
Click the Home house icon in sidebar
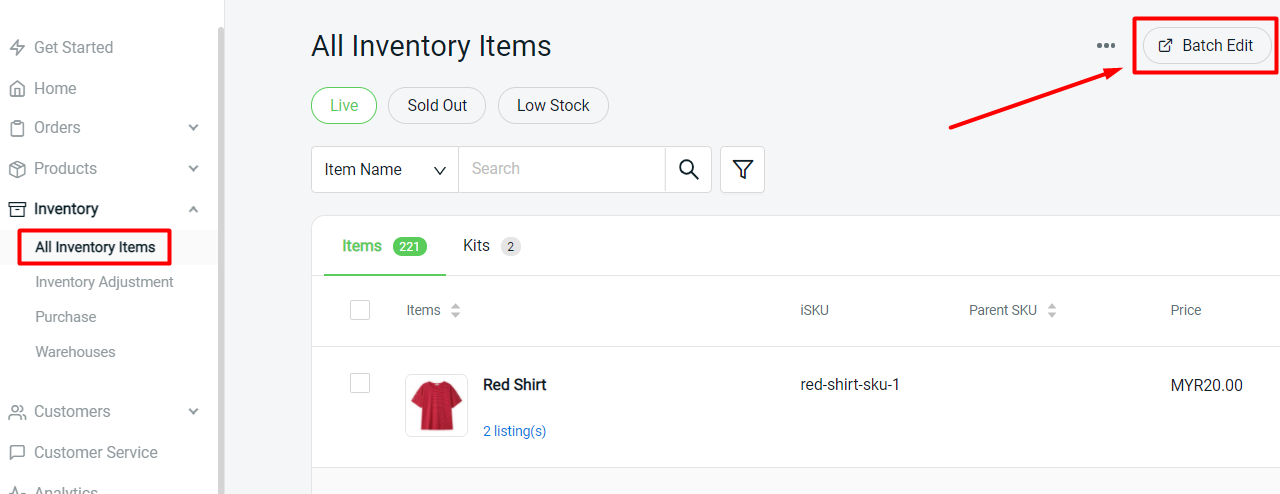pyautogui.click(x=17, y=88)
